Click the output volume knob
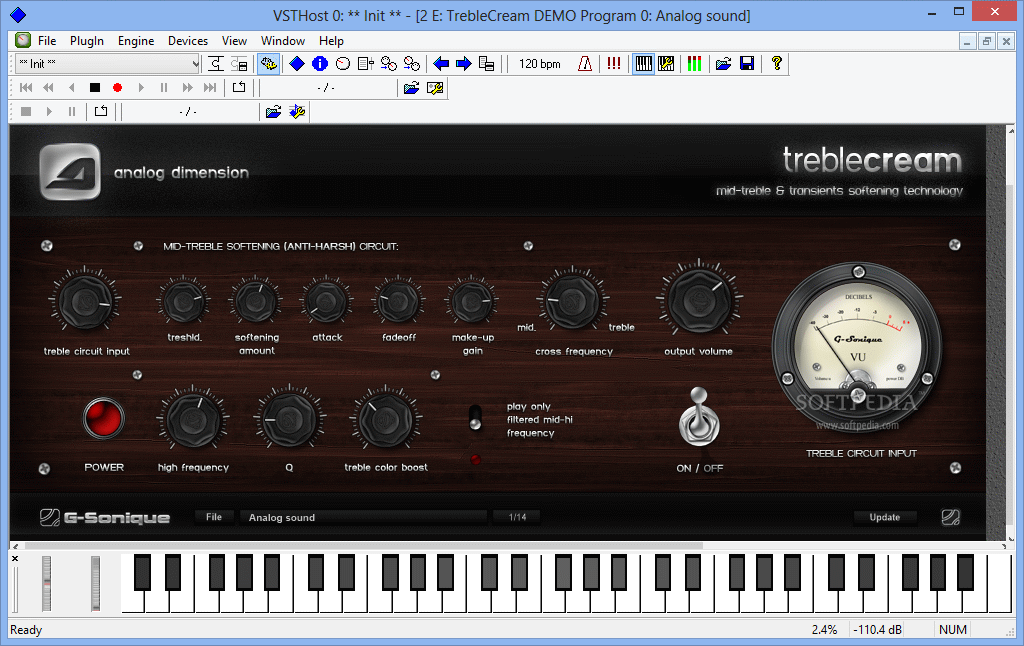Screen dimensions: 1024x646 pos(699,301)
